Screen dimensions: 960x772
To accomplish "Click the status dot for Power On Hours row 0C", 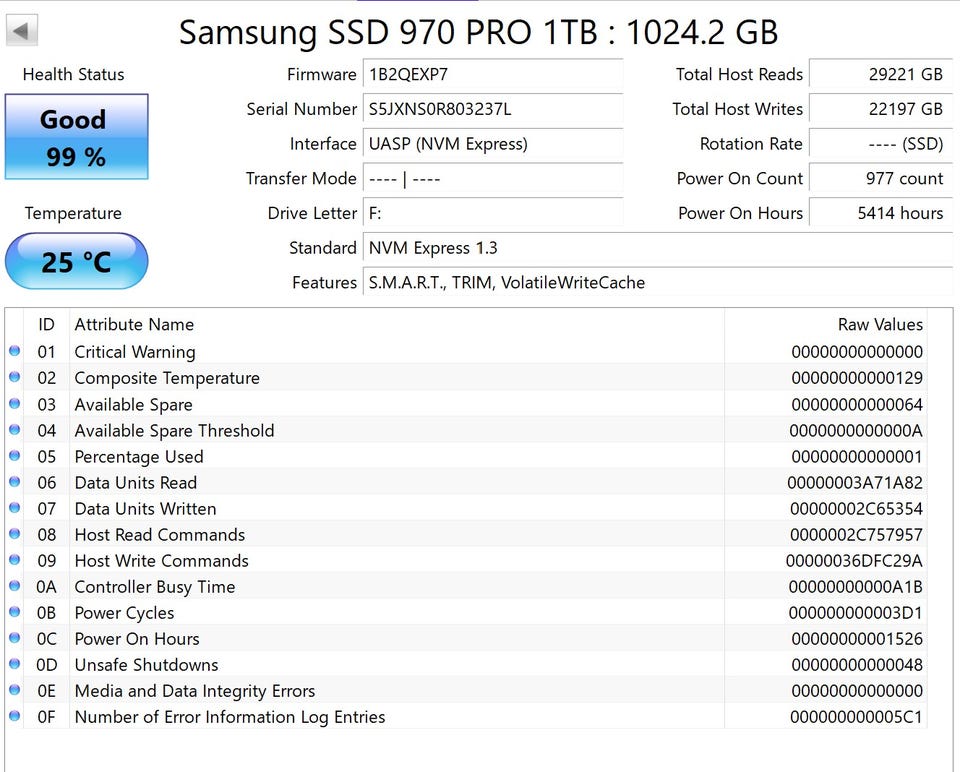I will pyautogui.click(x=15, y=638).
